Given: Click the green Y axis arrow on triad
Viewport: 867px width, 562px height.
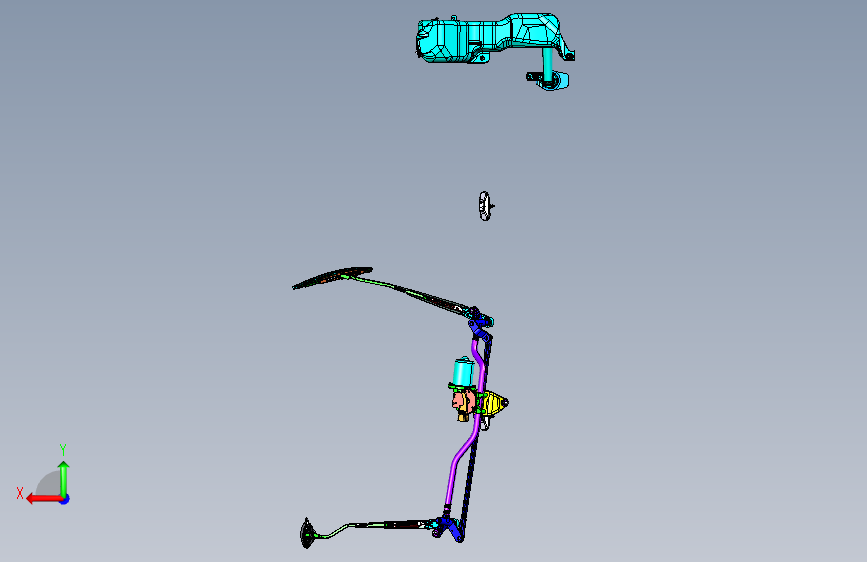Looking at the screenshot, I should (x=64, y=478).
